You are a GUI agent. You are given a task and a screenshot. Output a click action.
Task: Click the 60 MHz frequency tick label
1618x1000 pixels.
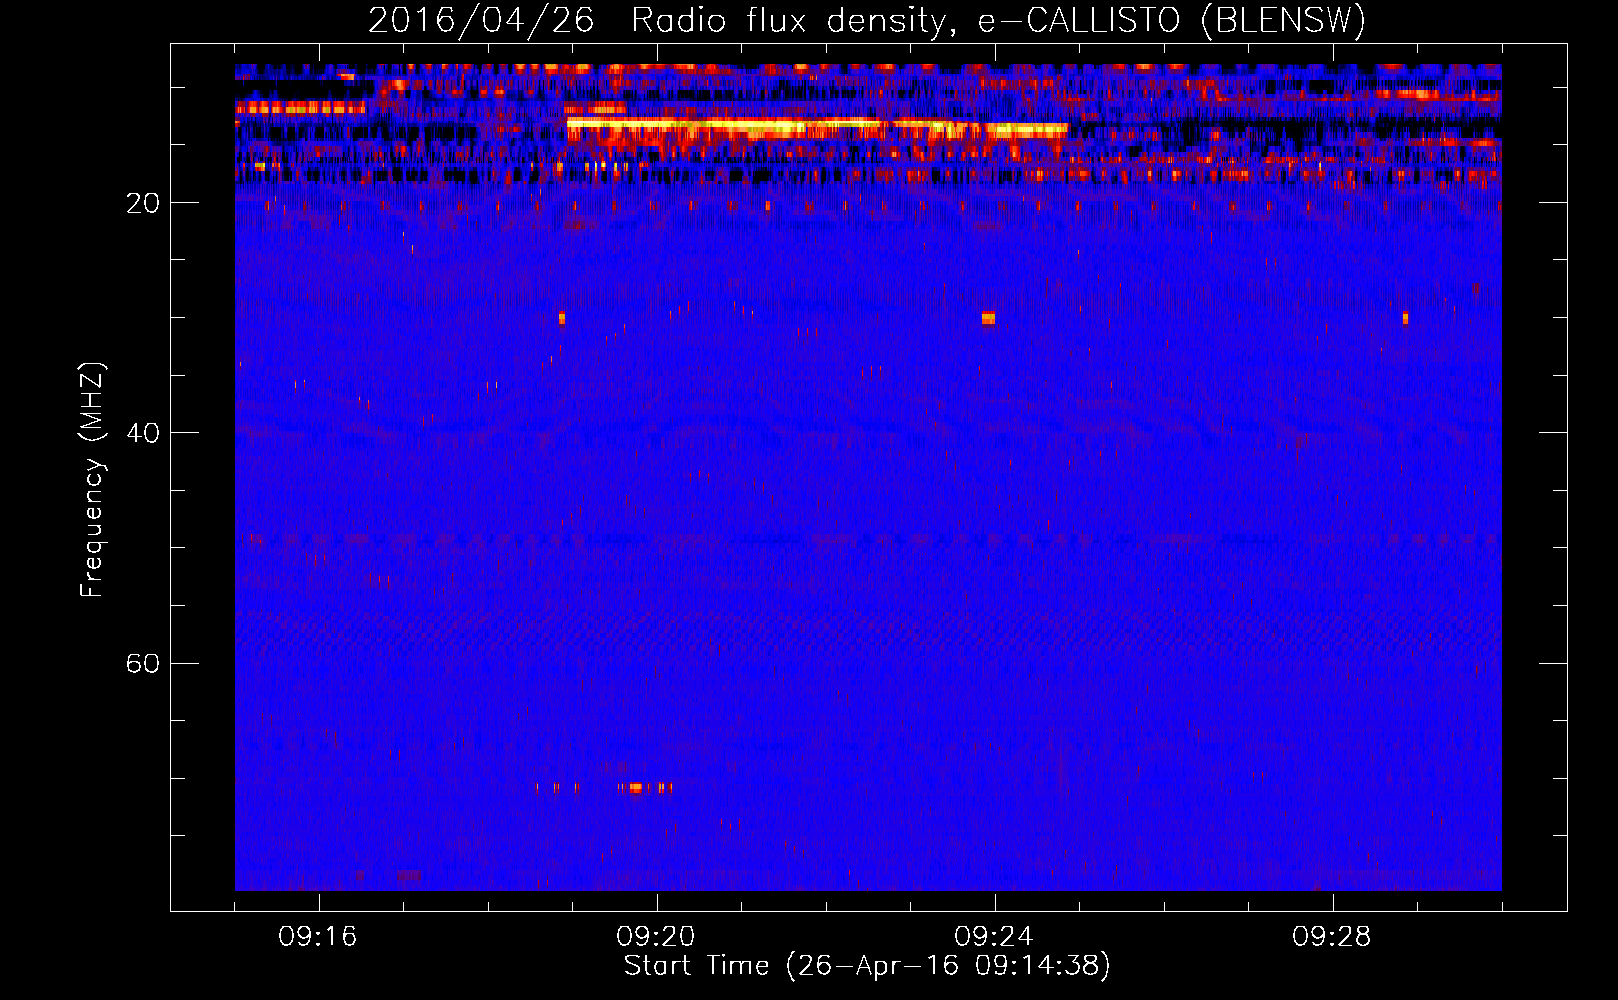click(143, 664)
